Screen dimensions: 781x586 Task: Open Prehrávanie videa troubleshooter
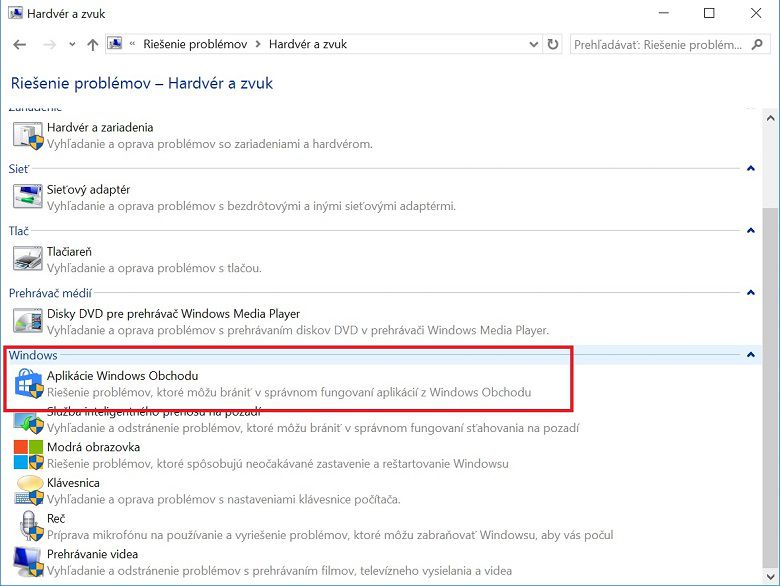tap(92, 554)
